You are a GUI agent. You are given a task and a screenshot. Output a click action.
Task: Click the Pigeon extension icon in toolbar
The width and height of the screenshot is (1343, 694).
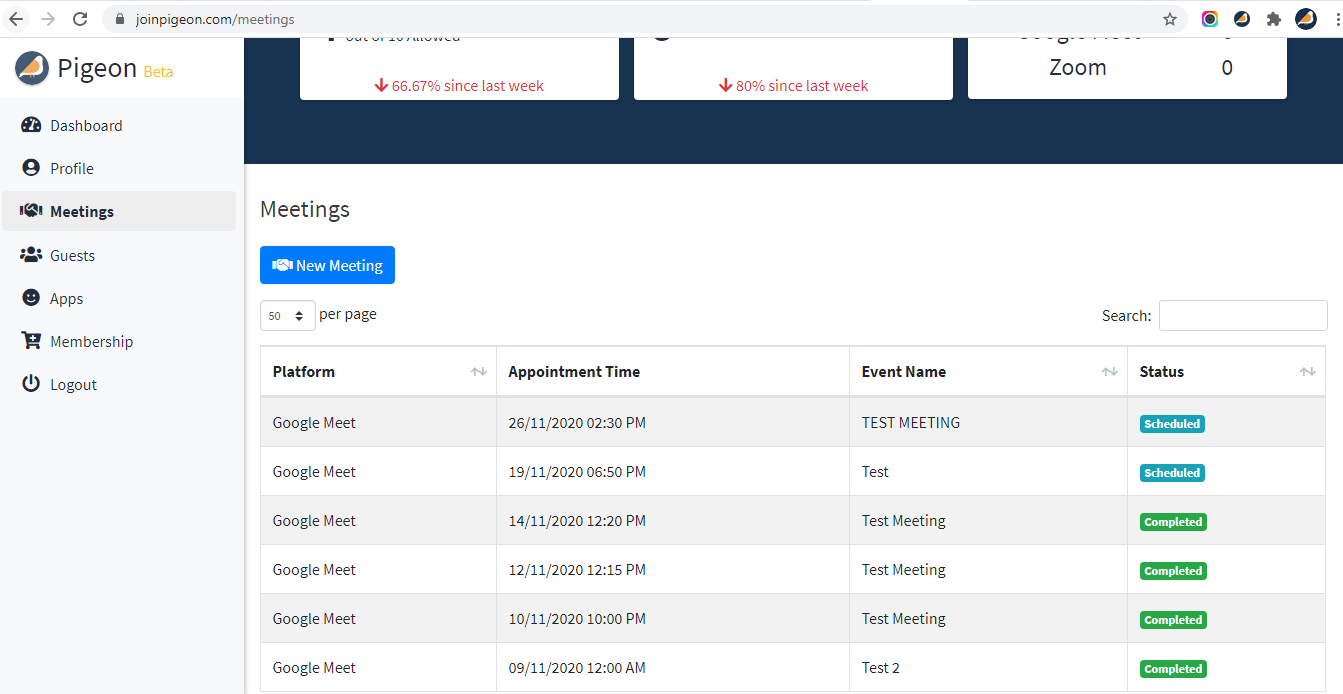pos(1242,19)
